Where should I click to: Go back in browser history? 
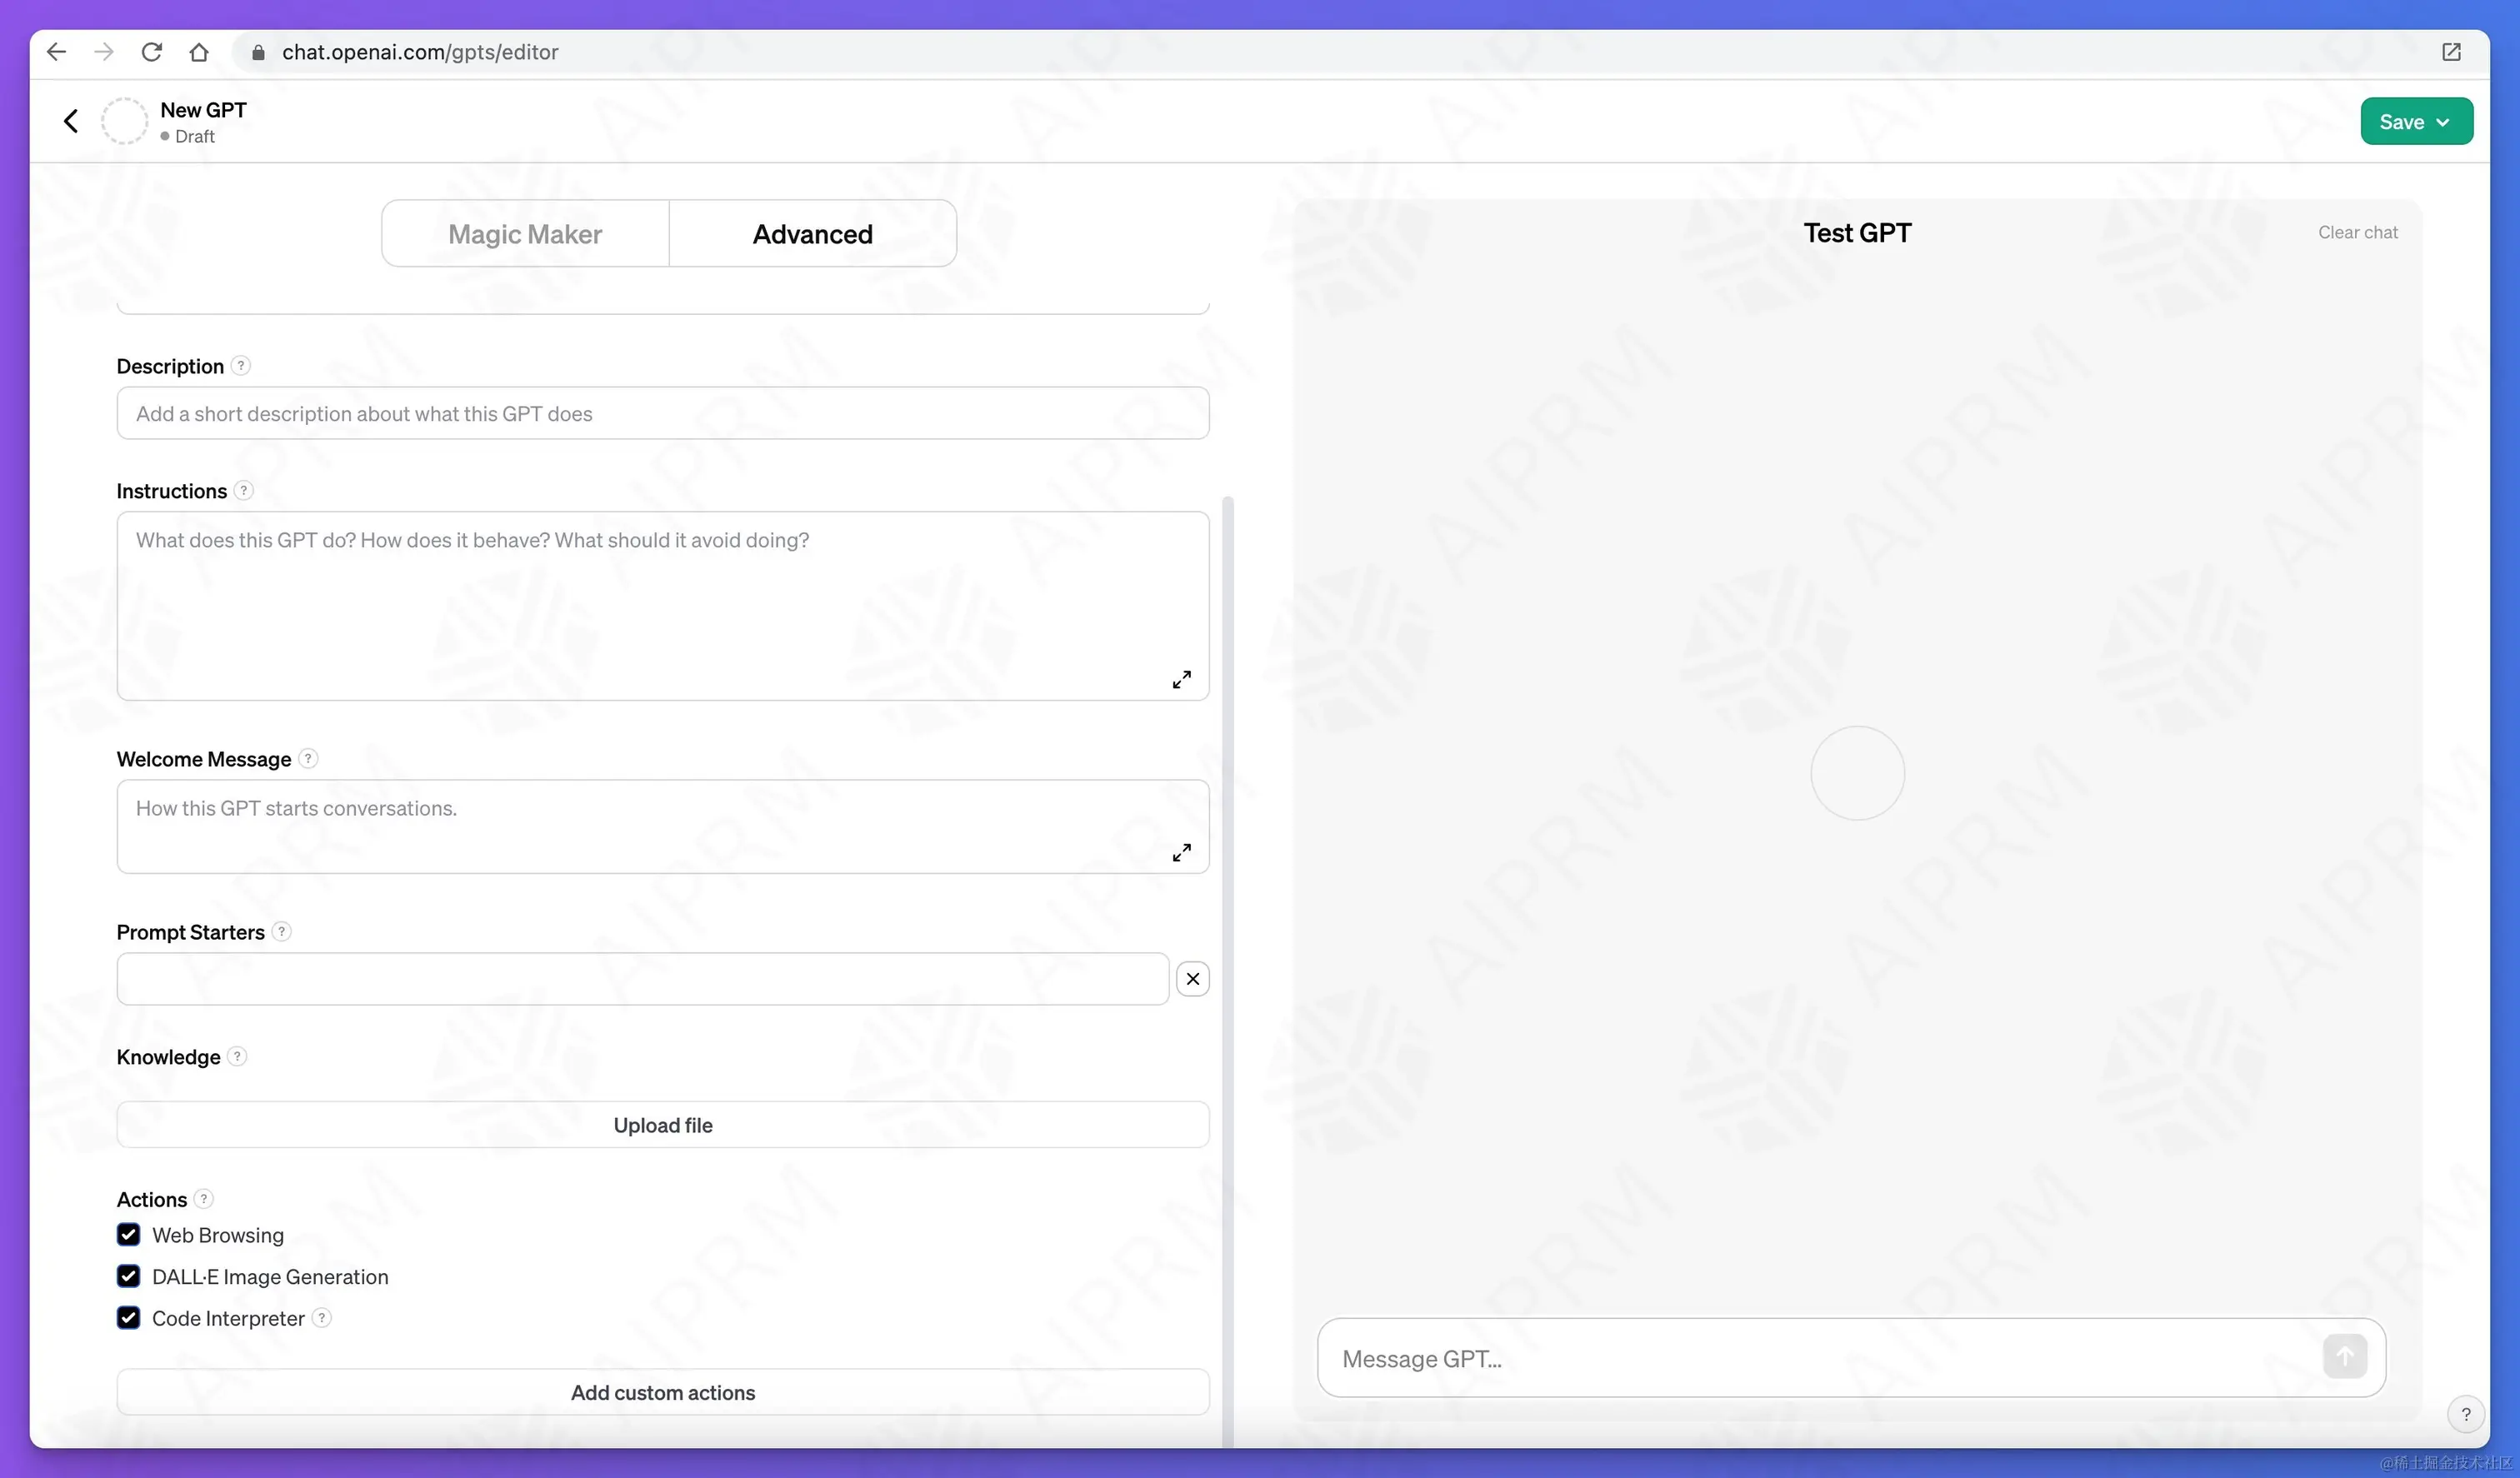click(56, 52)
